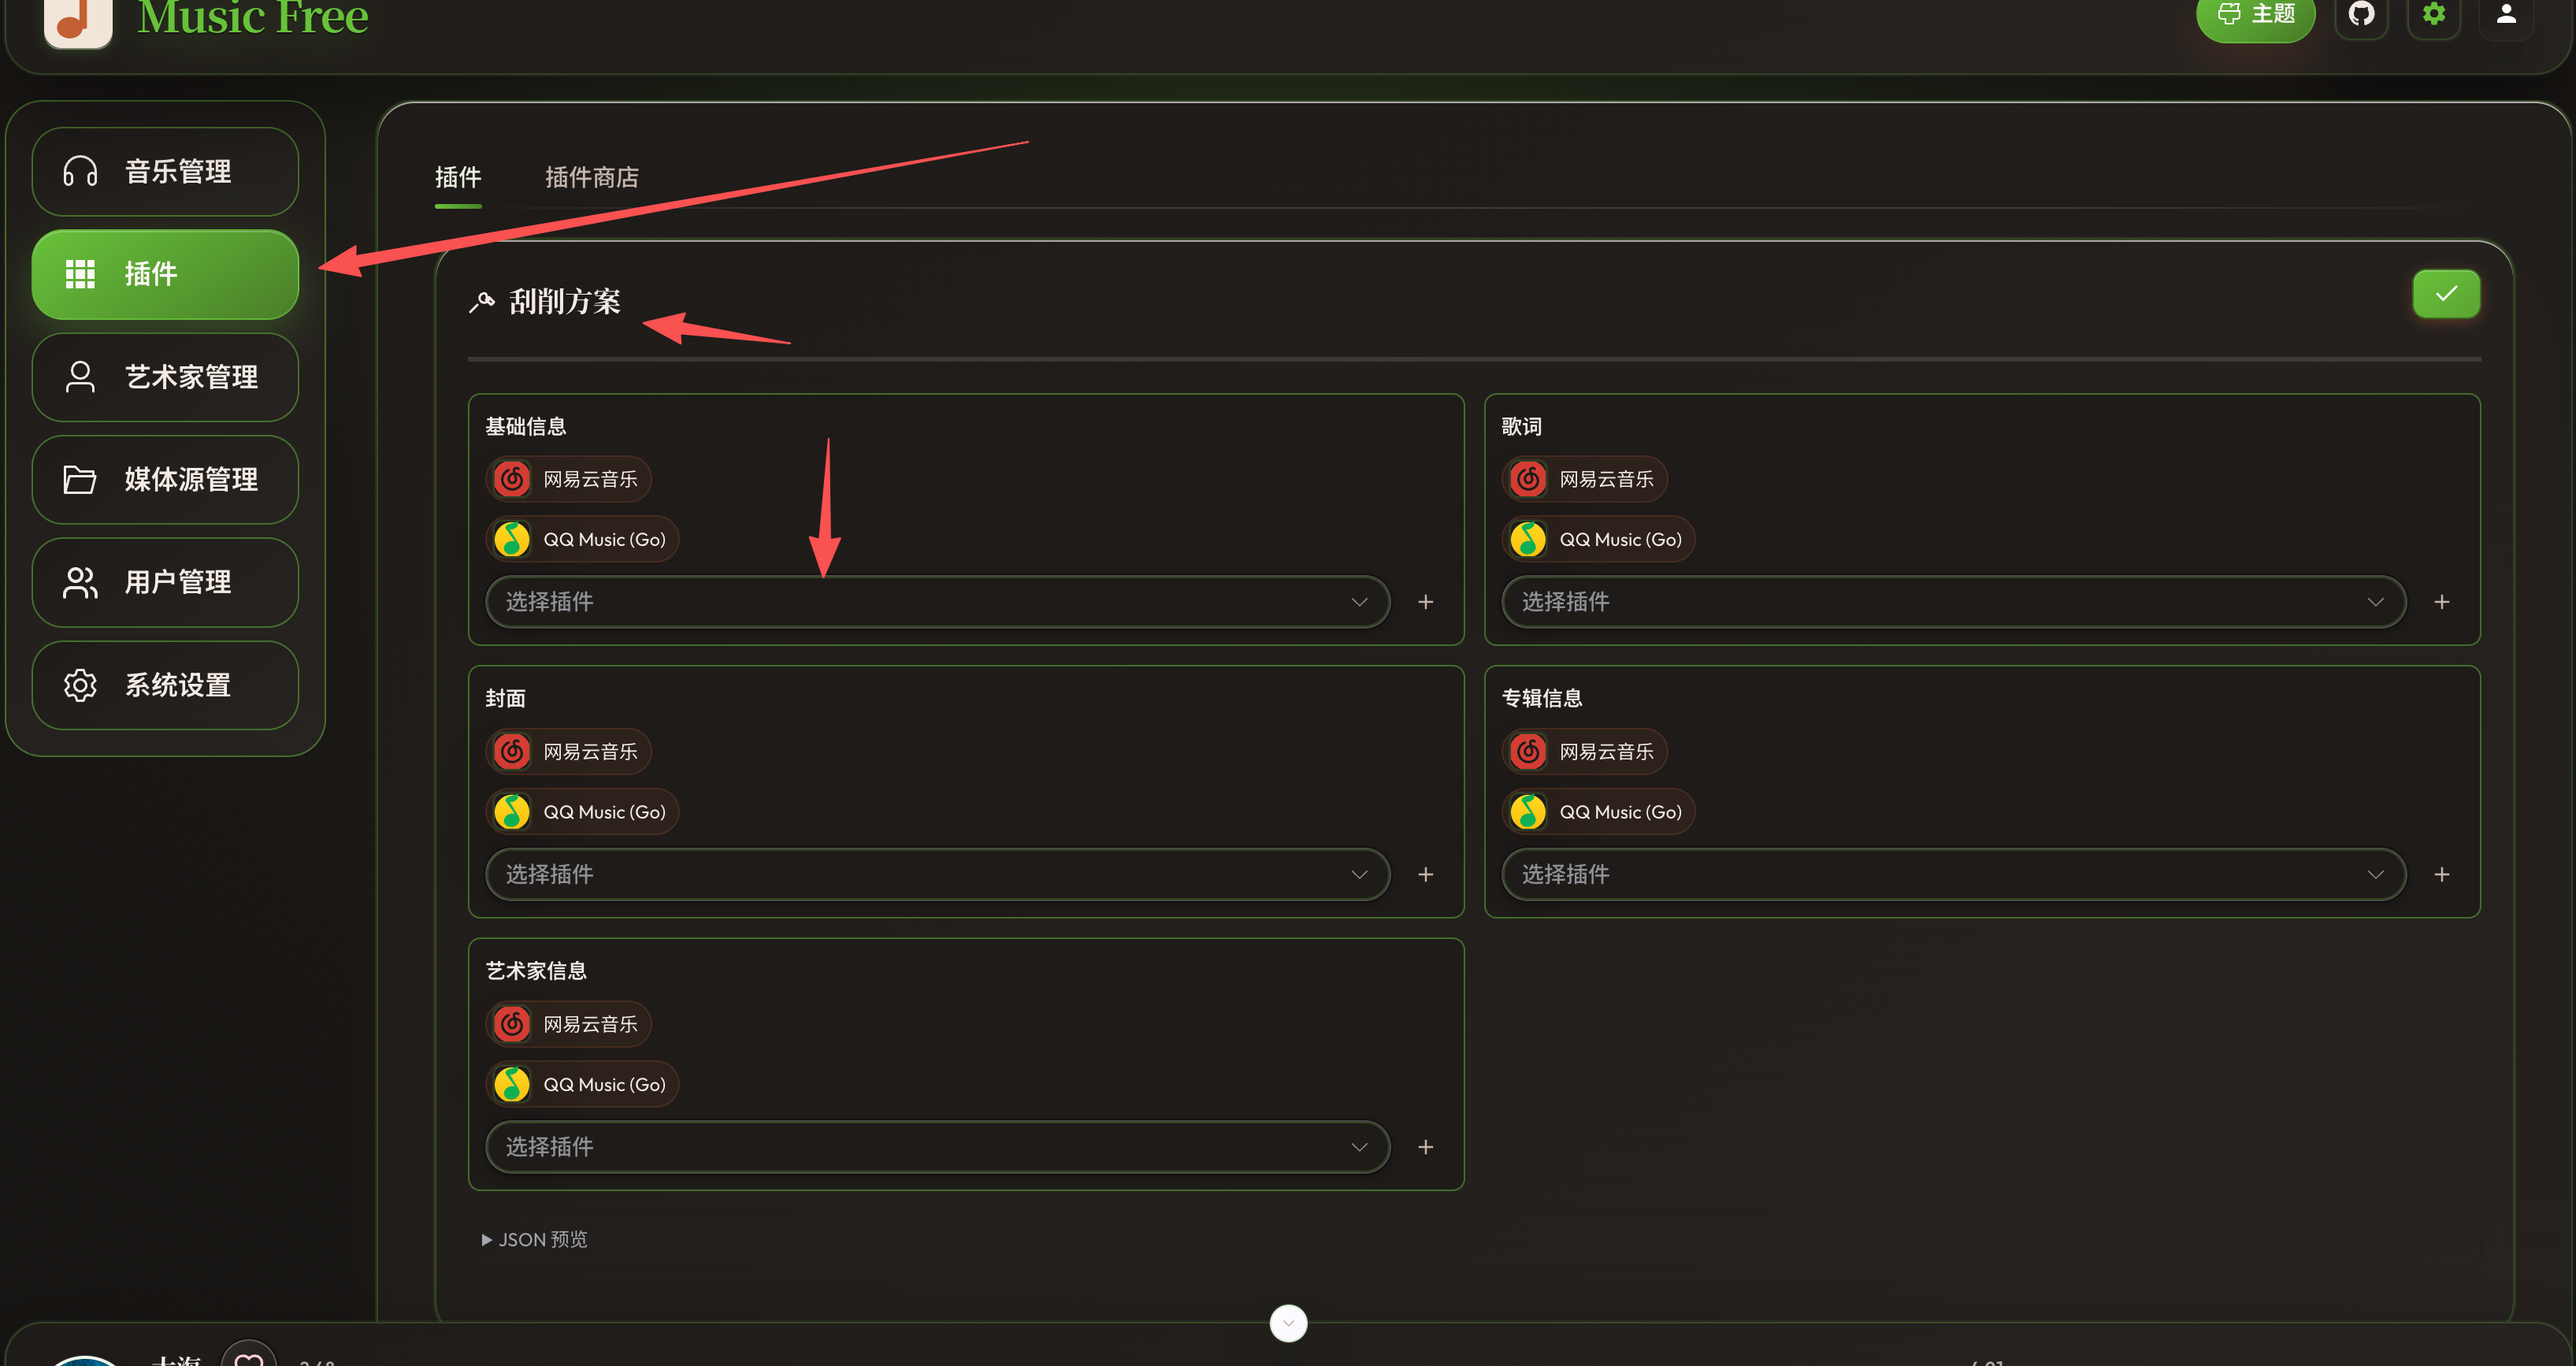This screenshot has height=1366, width=2576.
Task: Switch to the 插件 tab
Action: pos(458,177)
